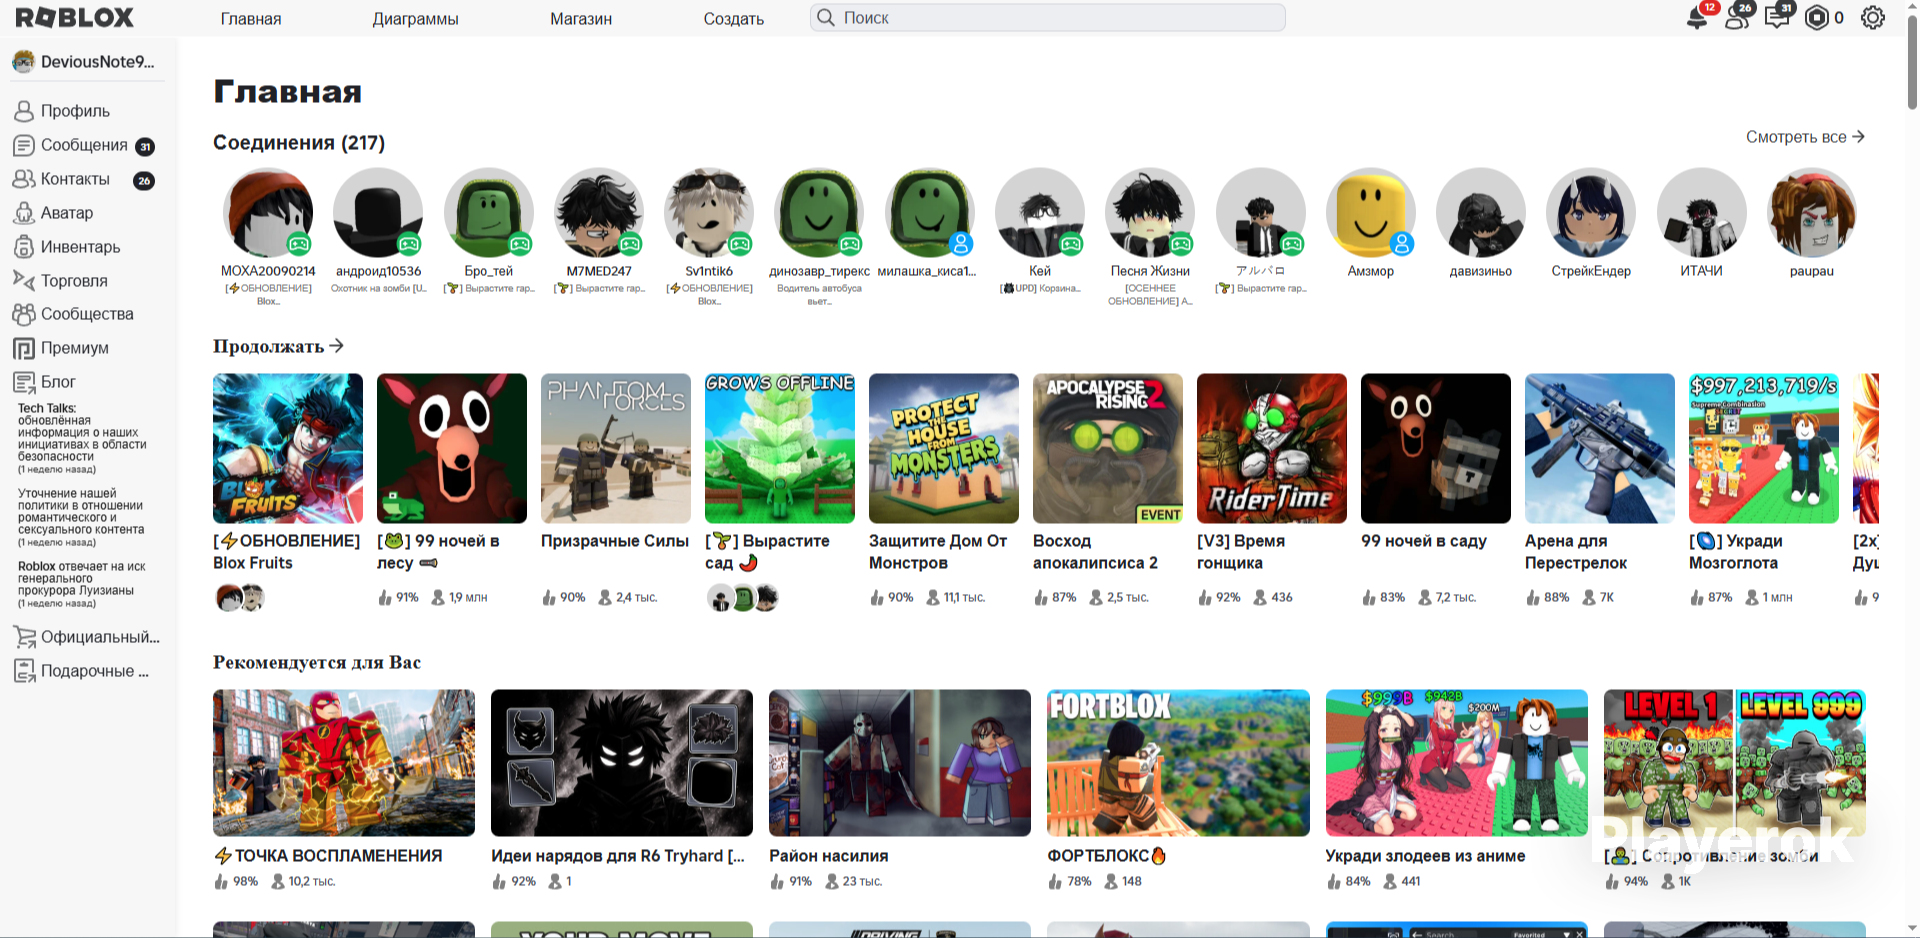Open the Призрачные Силы game thumbnail

click(x=616, y=449)
